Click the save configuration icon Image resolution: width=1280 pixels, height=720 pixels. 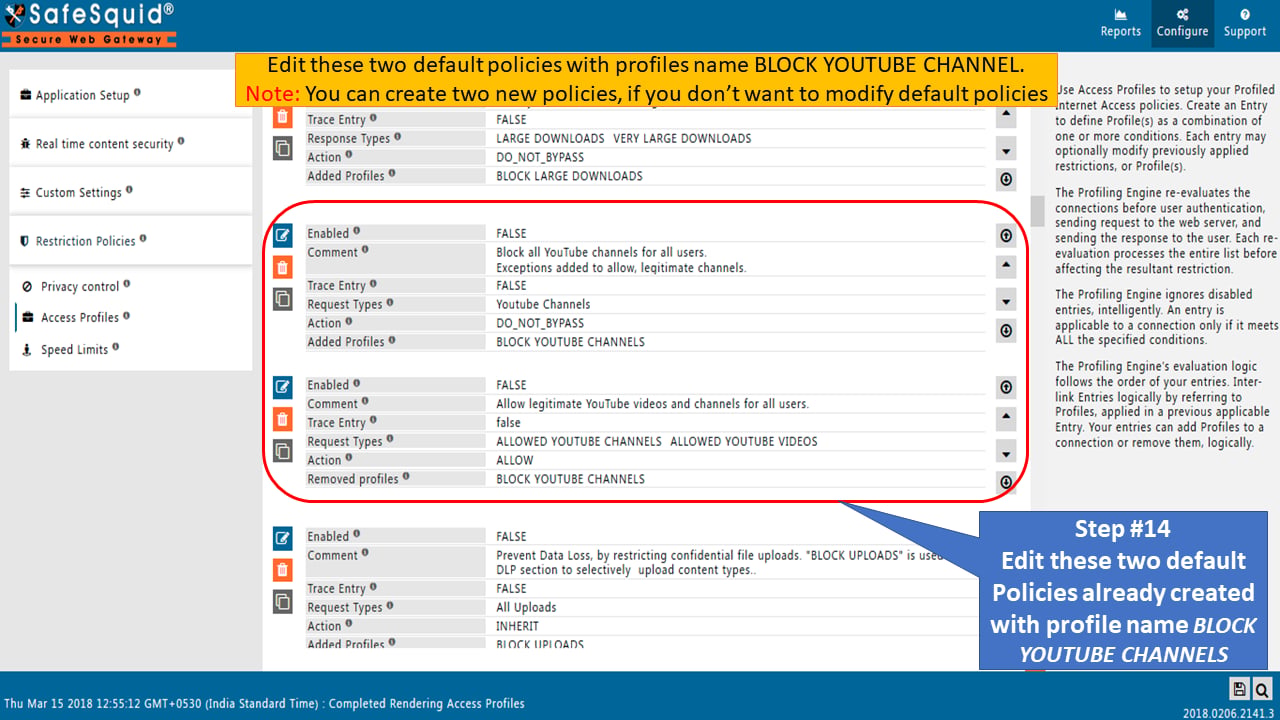click(1239, 688)
